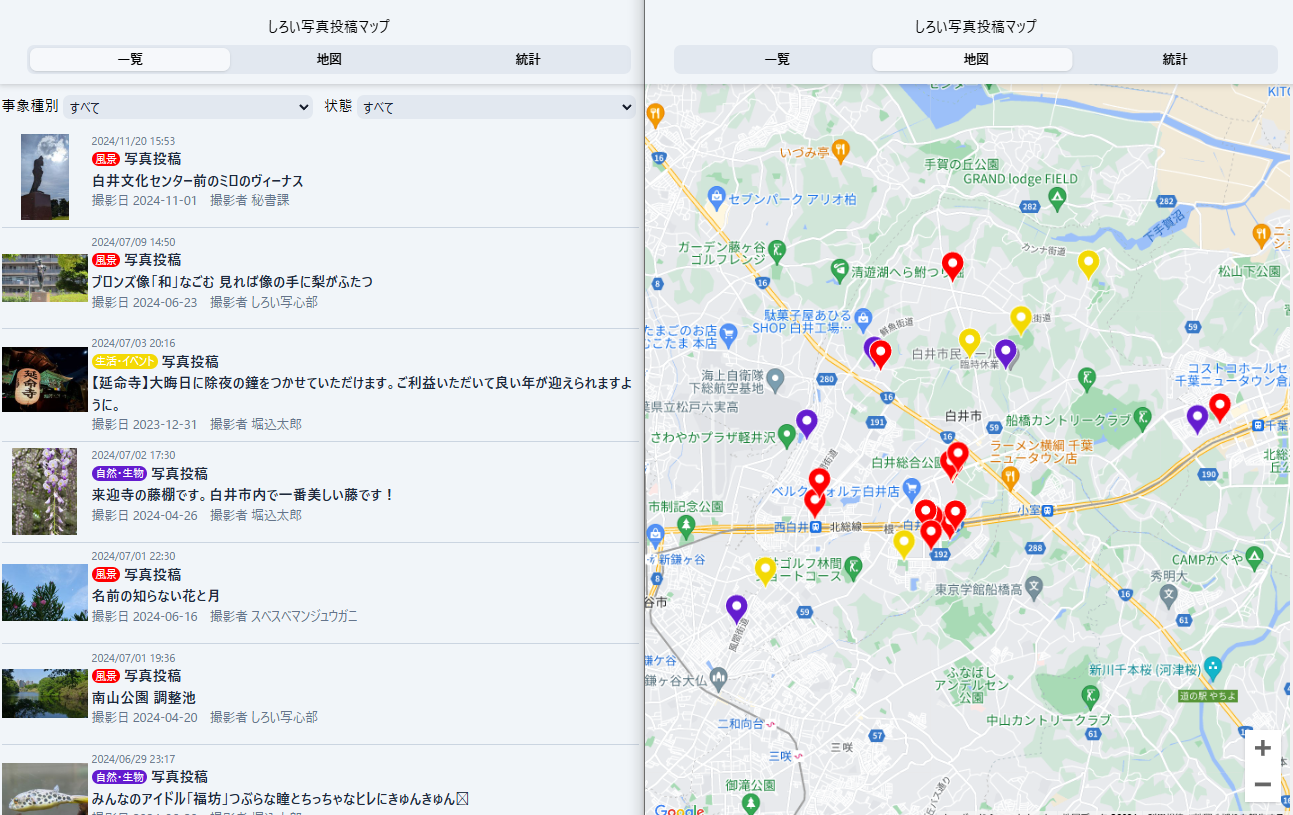1293x815 pixels.
Task: Click red pin near 清遊湖へら鮒つり
Action: pos(952,265)
